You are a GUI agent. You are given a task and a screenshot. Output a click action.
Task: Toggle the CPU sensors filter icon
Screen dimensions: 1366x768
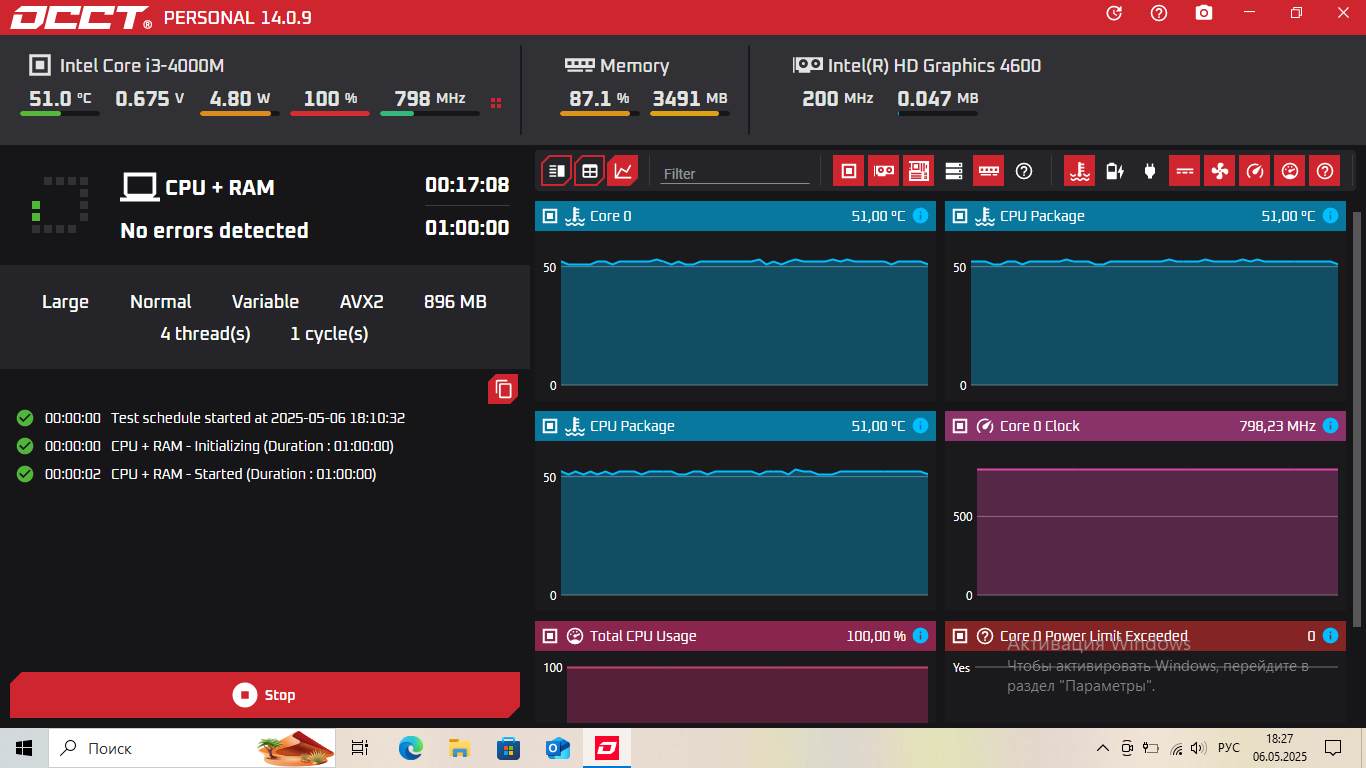(x=848, y=171)
